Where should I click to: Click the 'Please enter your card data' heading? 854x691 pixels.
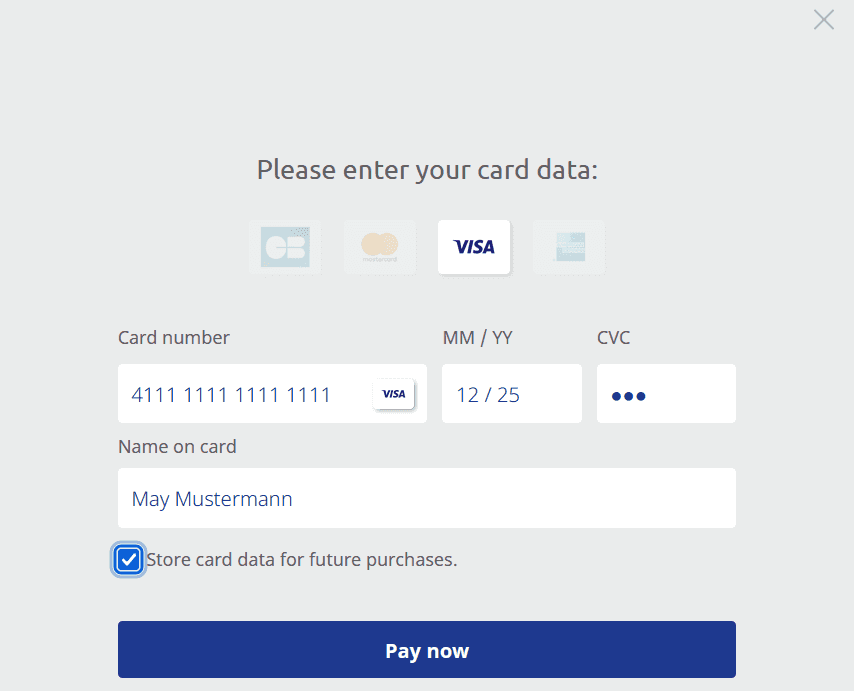pyautogui.click(x=427, y=169)
